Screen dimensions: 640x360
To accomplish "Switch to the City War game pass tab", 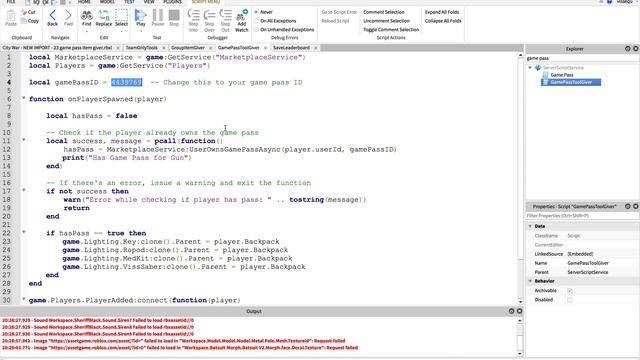I will coord(57,48).
